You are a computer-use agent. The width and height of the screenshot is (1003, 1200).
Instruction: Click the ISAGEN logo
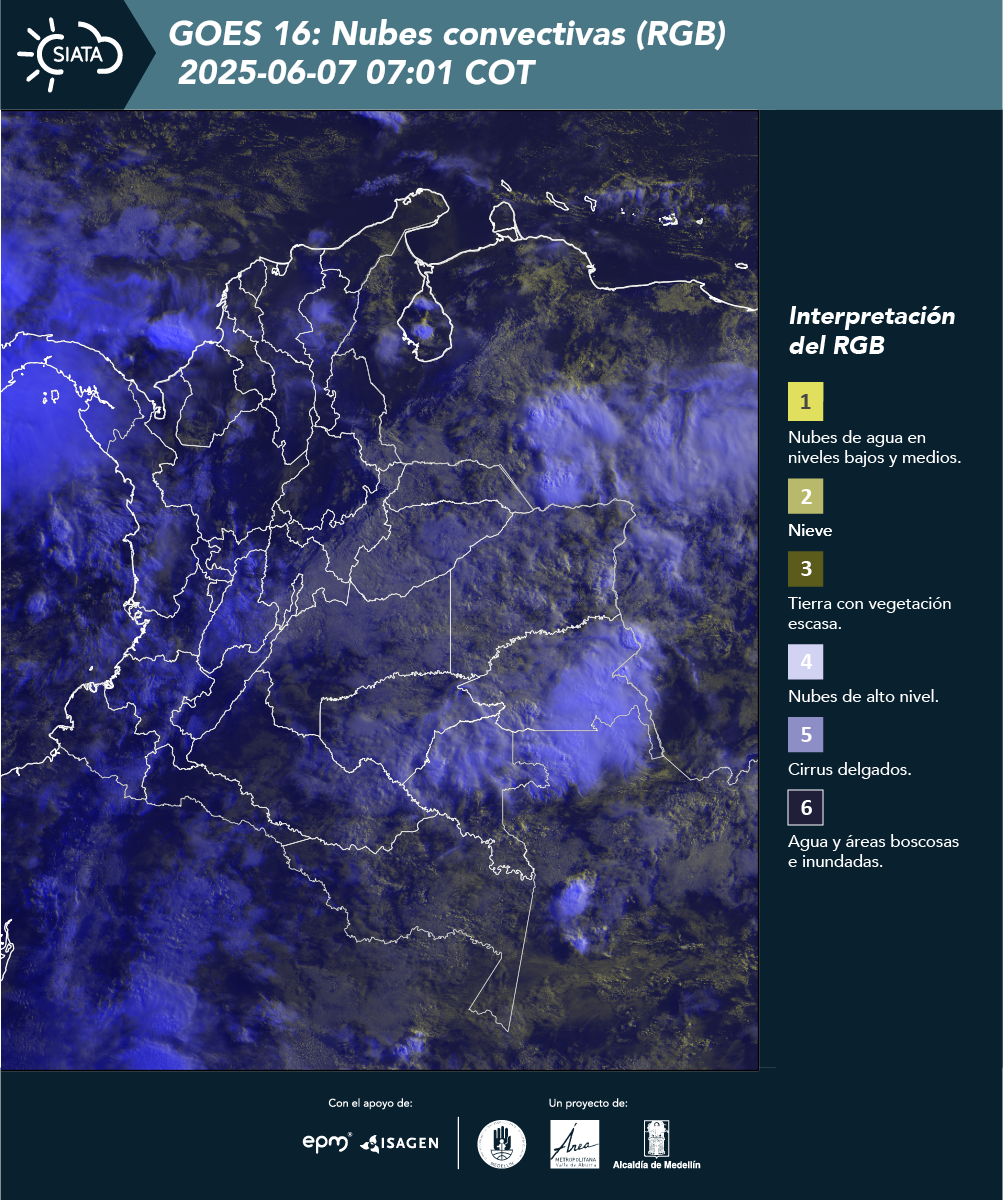pos(400,1143)
